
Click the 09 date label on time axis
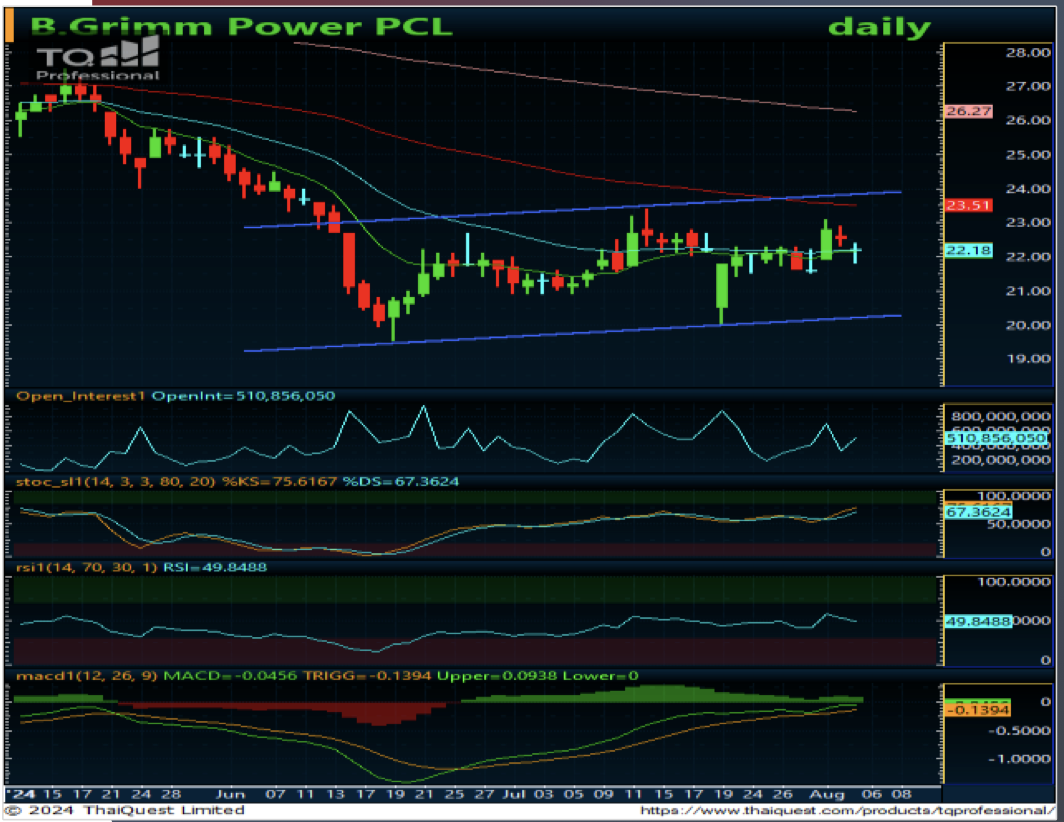[603, 793]
